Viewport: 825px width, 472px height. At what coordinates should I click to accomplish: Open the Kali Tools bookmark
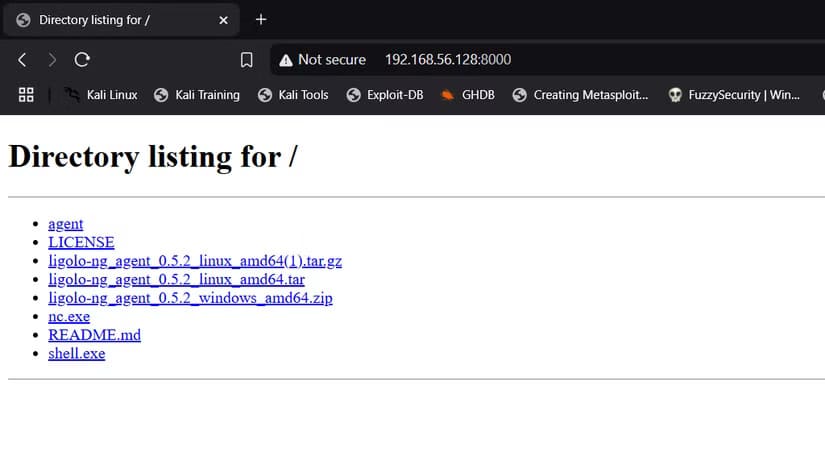(293, 95)
